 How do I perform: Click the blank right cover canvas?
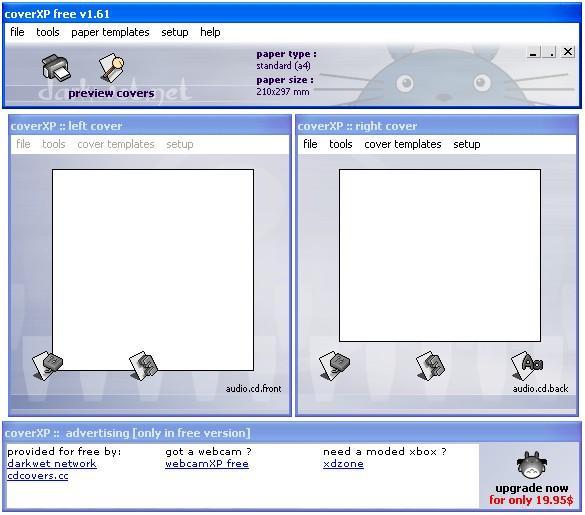[x=440, y=255]
